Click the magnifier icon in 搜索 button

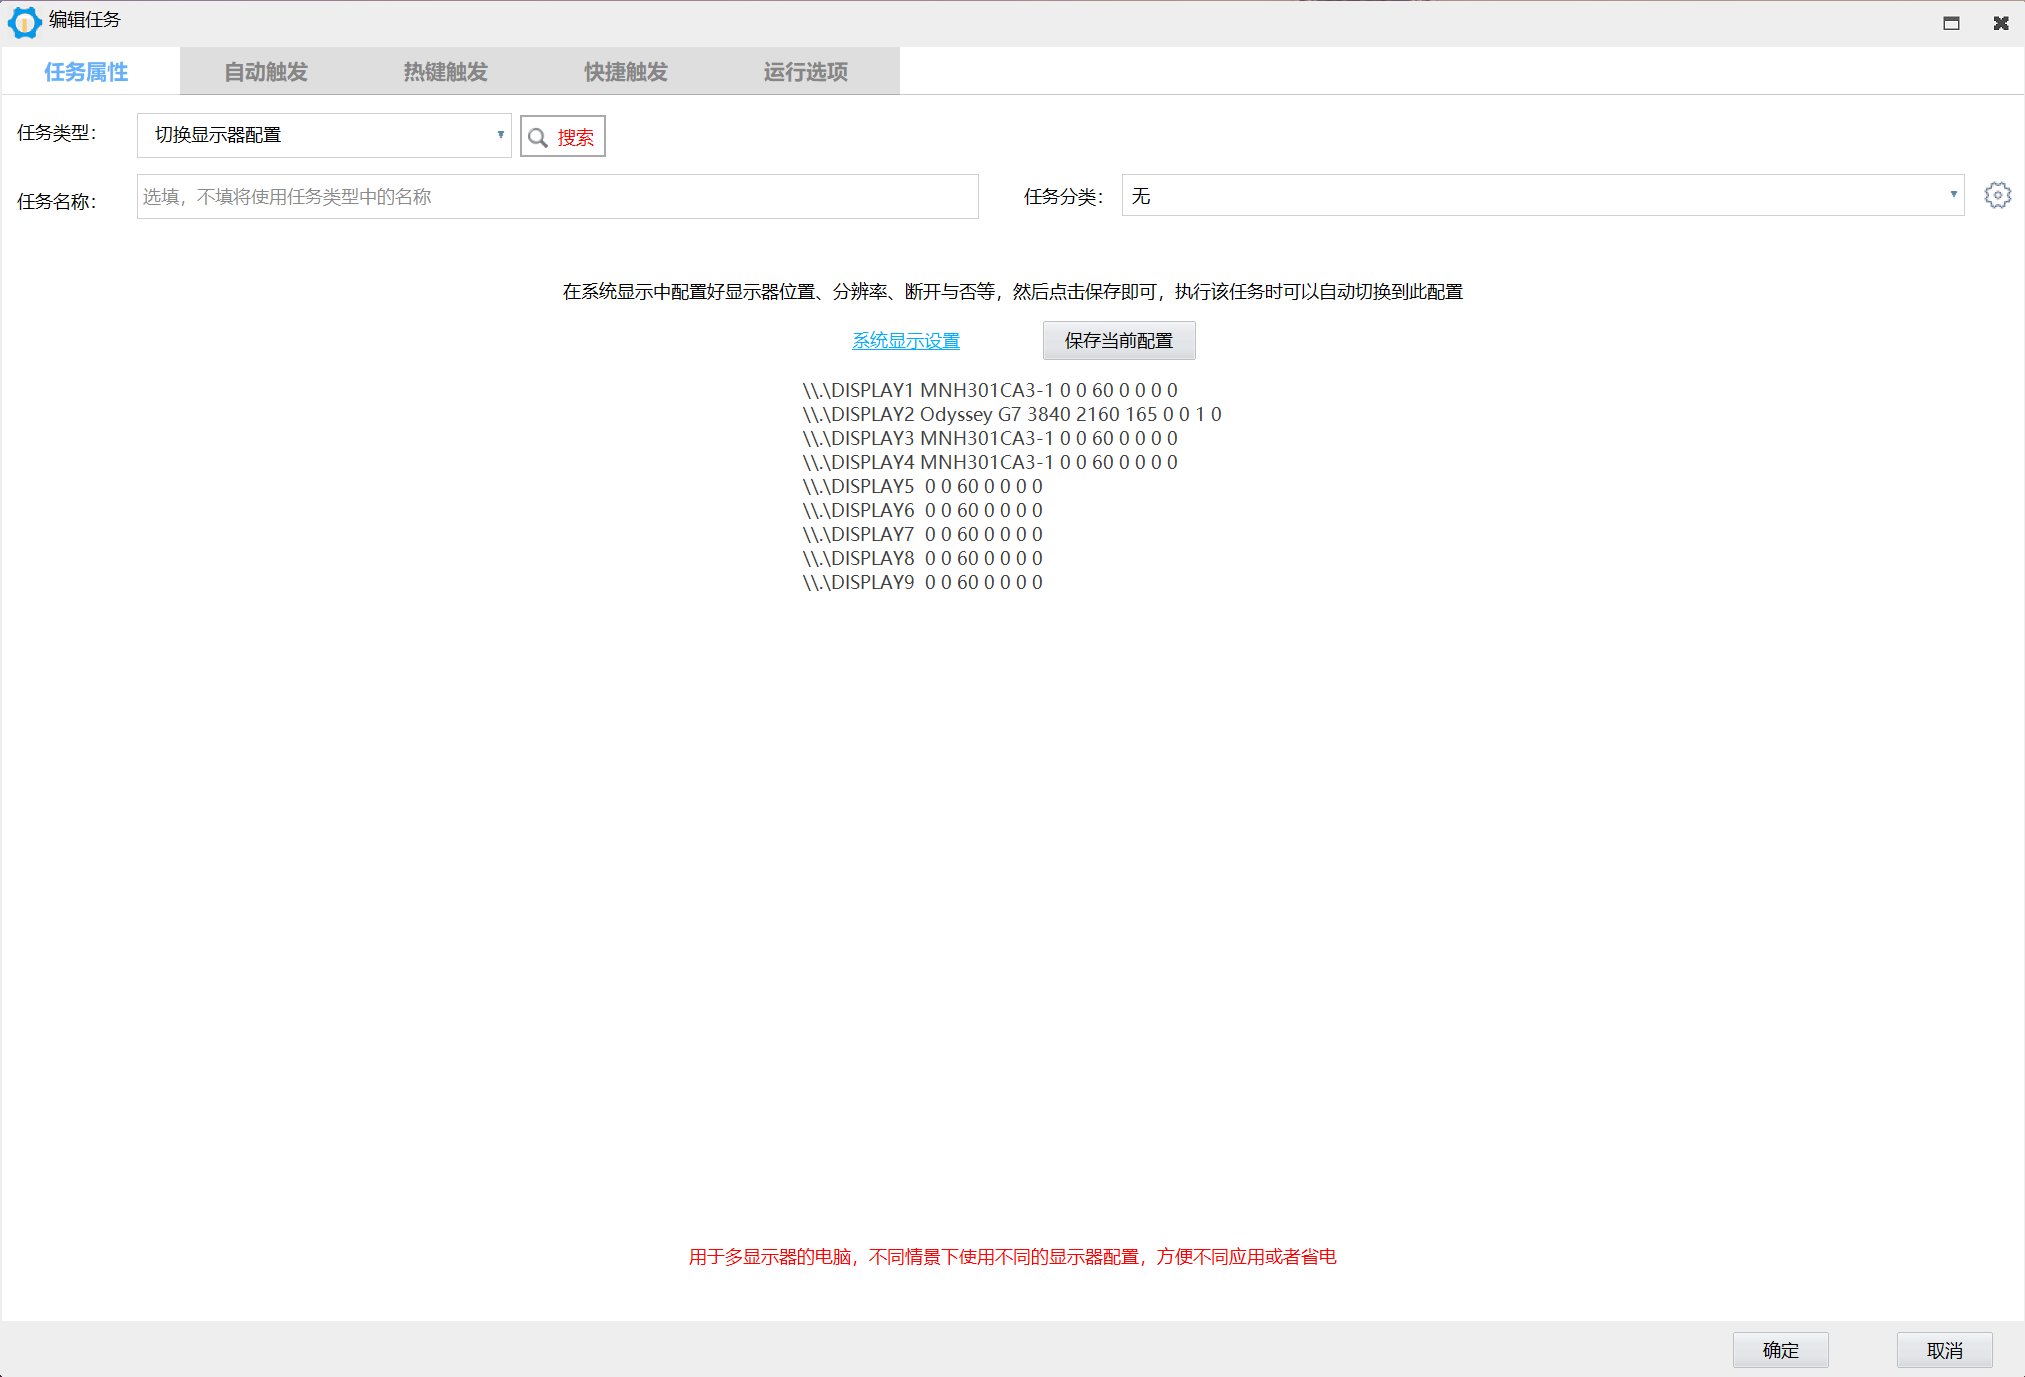(538, 138)
